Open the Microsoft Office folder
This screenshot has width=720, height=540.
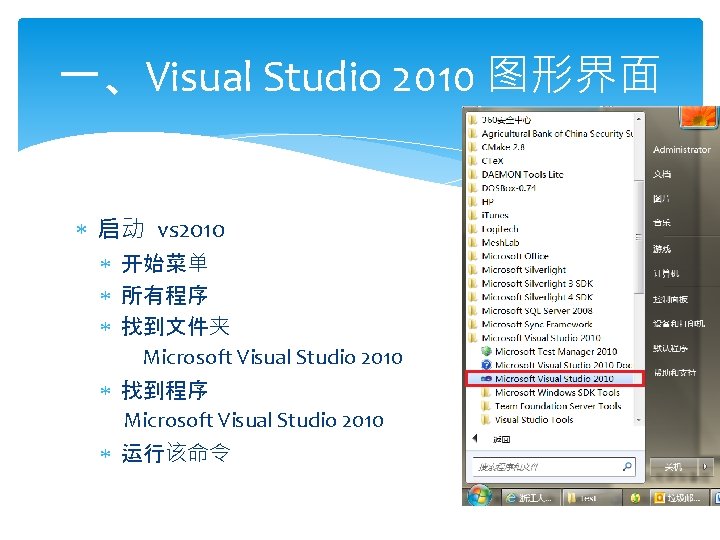[508, 256]
